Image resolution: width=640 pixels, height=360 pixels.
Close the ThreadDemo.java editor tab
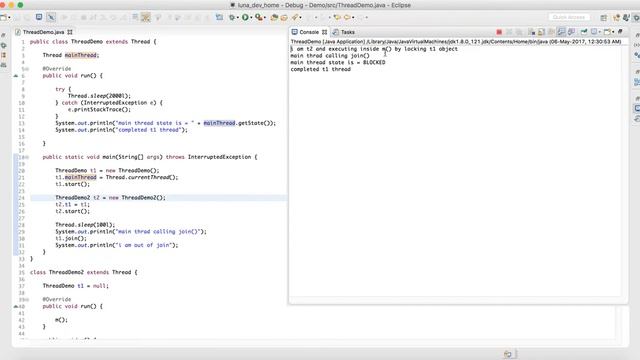point(70,32)
